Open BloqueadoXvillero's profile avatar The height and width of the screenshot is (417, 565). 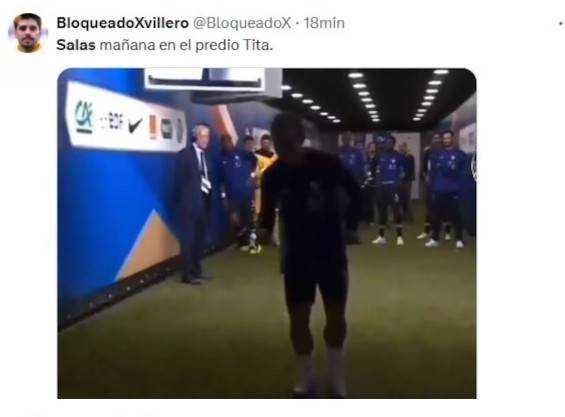tap(28, 33)
